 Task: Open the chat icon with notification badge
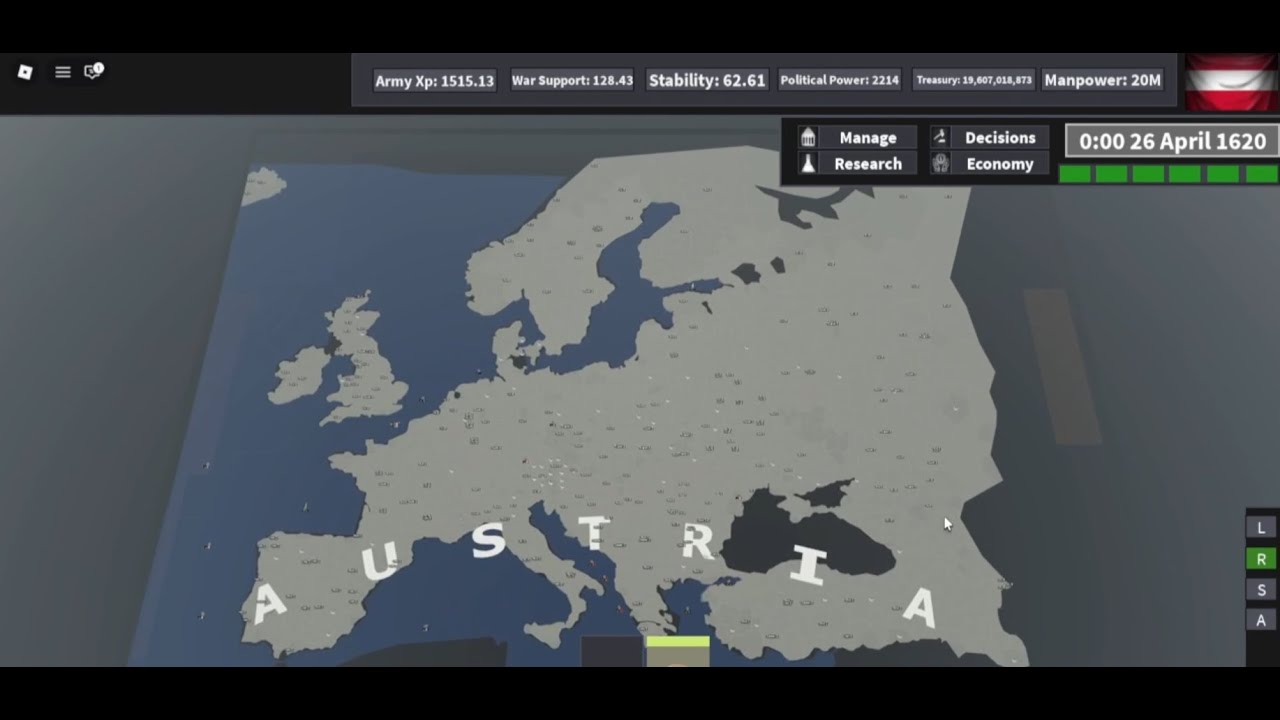pyautogui.click(x=94, y=71)
